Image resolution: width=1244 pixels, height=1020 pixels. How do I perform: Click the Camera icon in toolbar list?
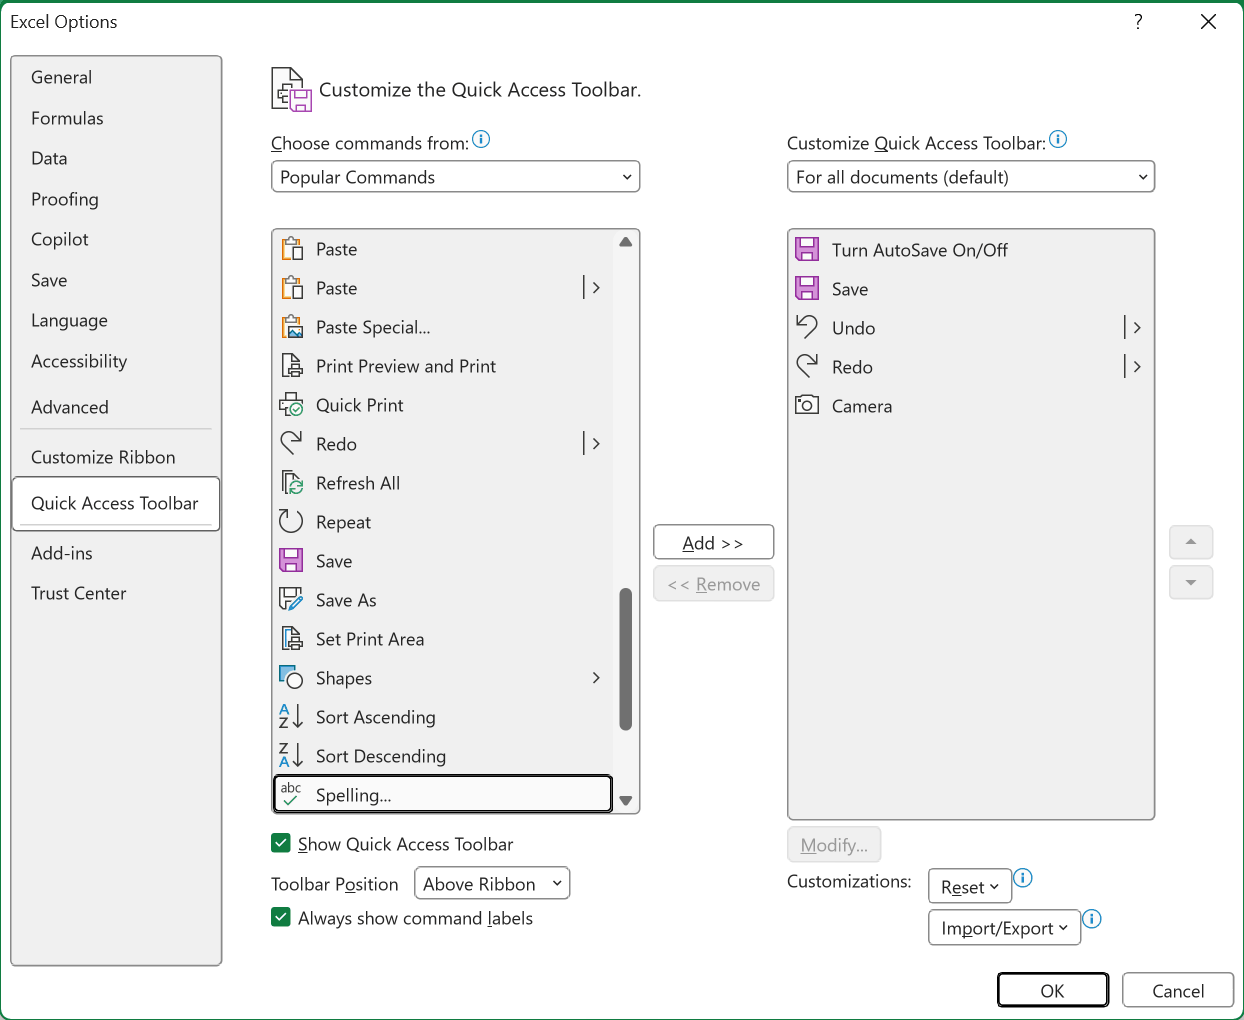click(807, 406)
